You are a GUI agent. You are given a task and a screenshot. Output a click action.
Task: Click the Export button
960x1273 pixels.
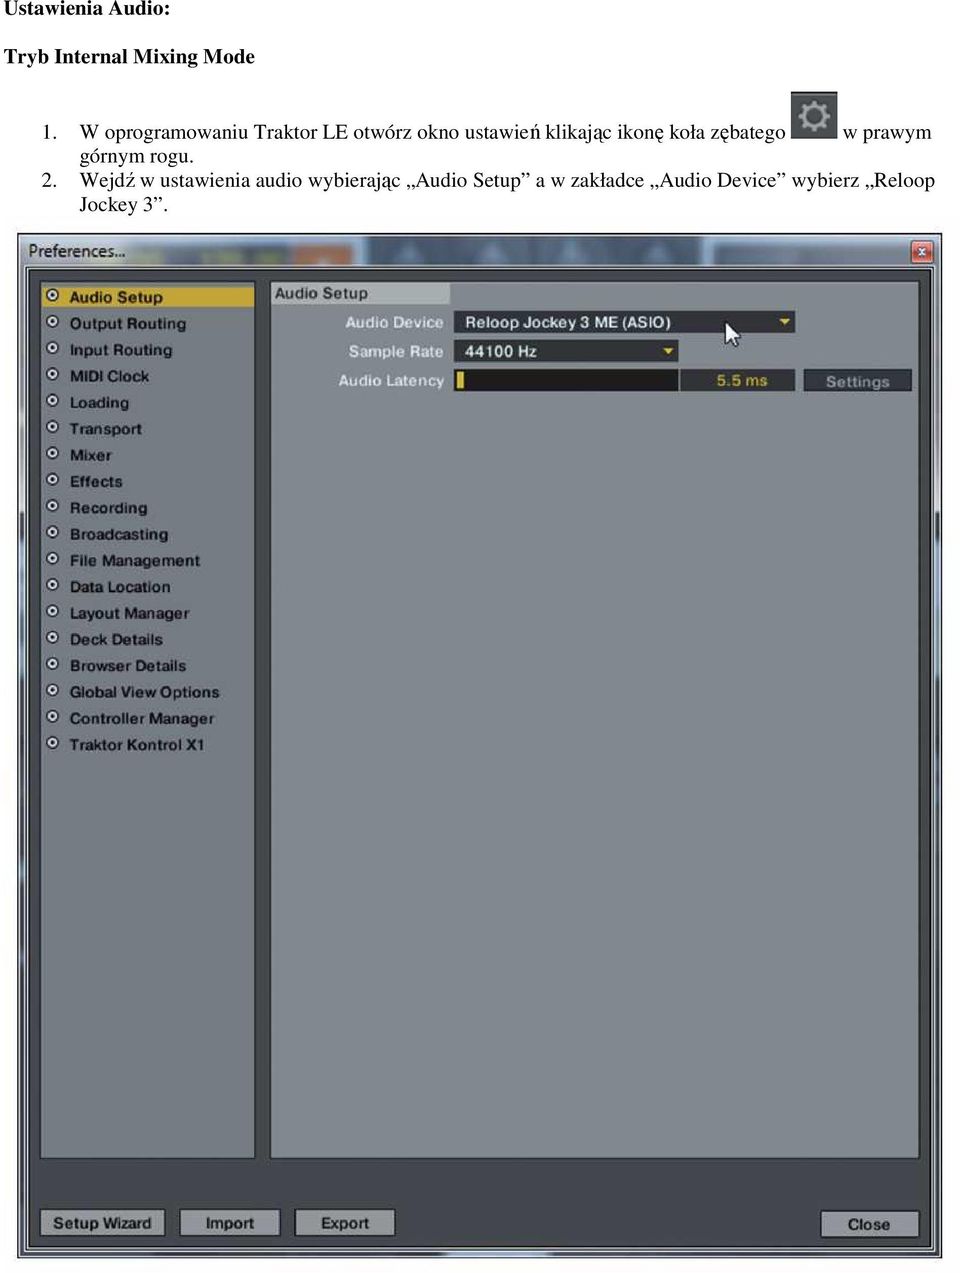tap(345, 1223)
